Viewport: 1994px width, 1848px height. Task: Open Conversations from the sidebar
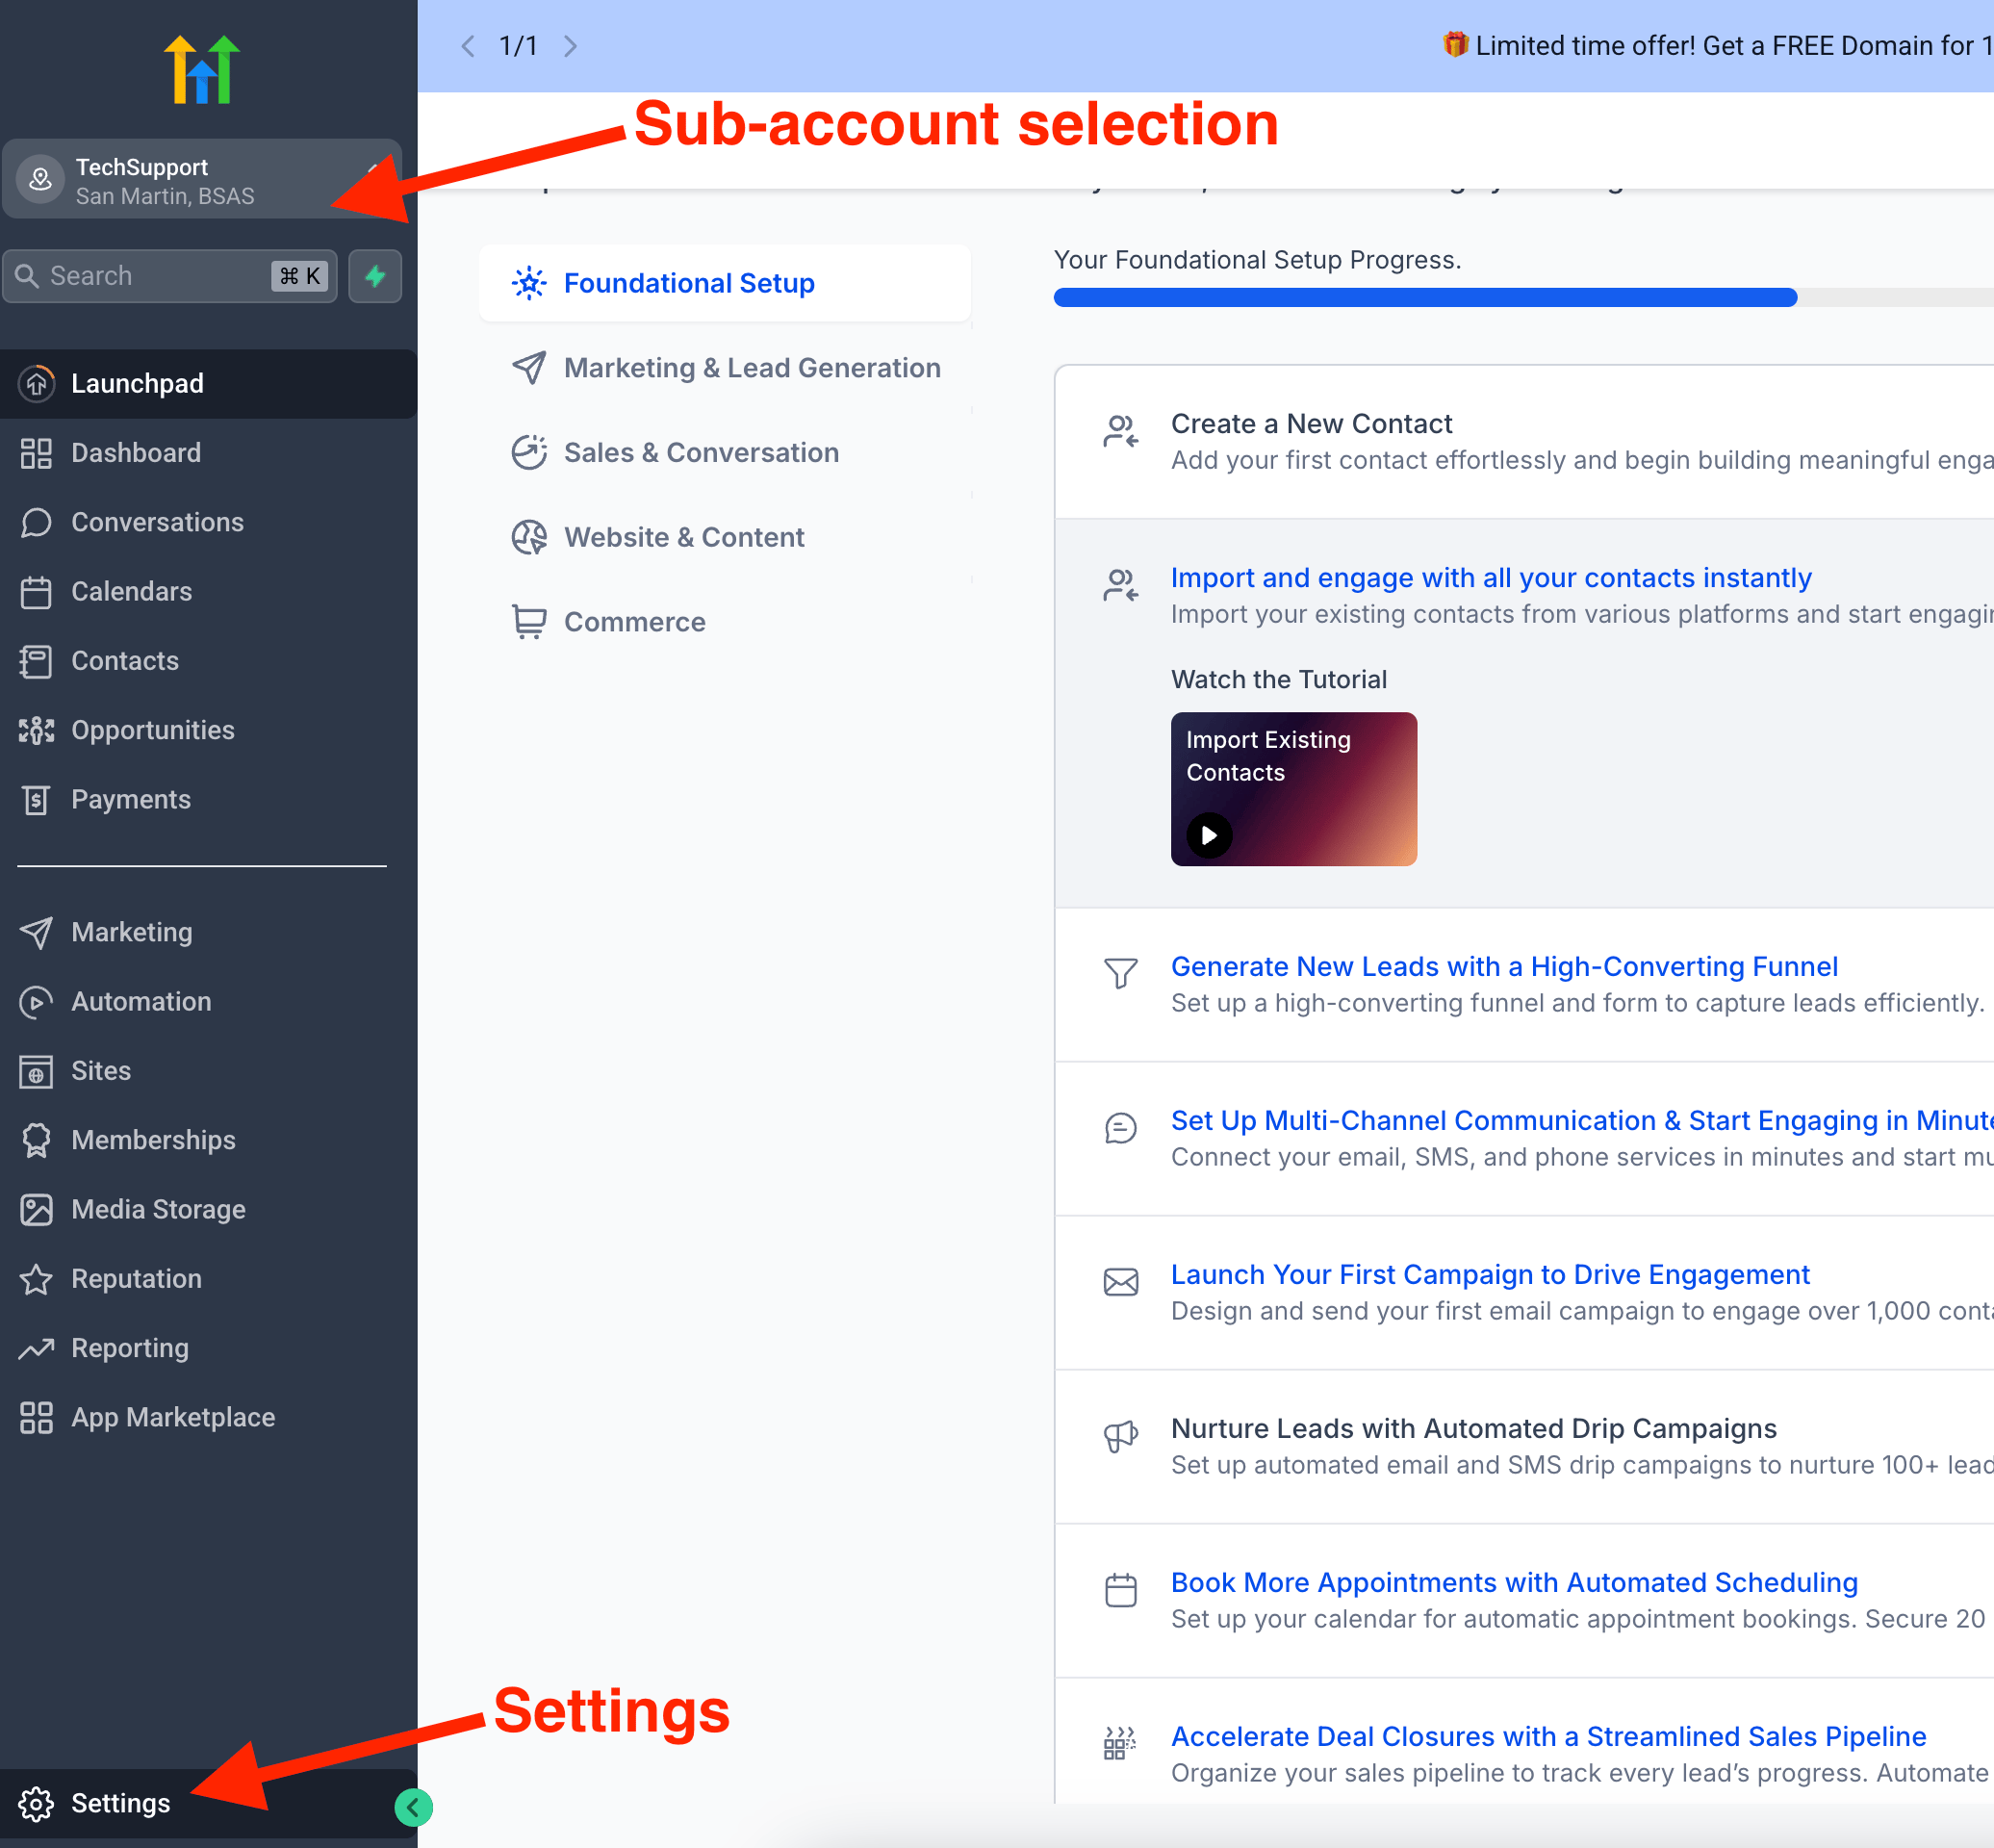coord(208,522)
